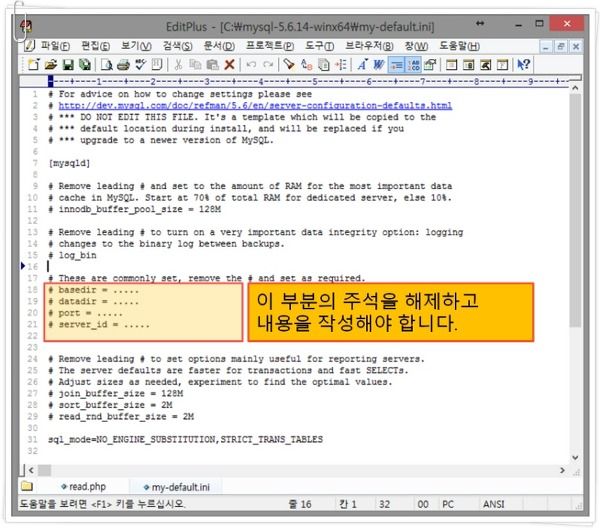Open the 파일(F) menu
Image resolution: width=600 pixels, height=530 pixels.
[x=55, y=46]
